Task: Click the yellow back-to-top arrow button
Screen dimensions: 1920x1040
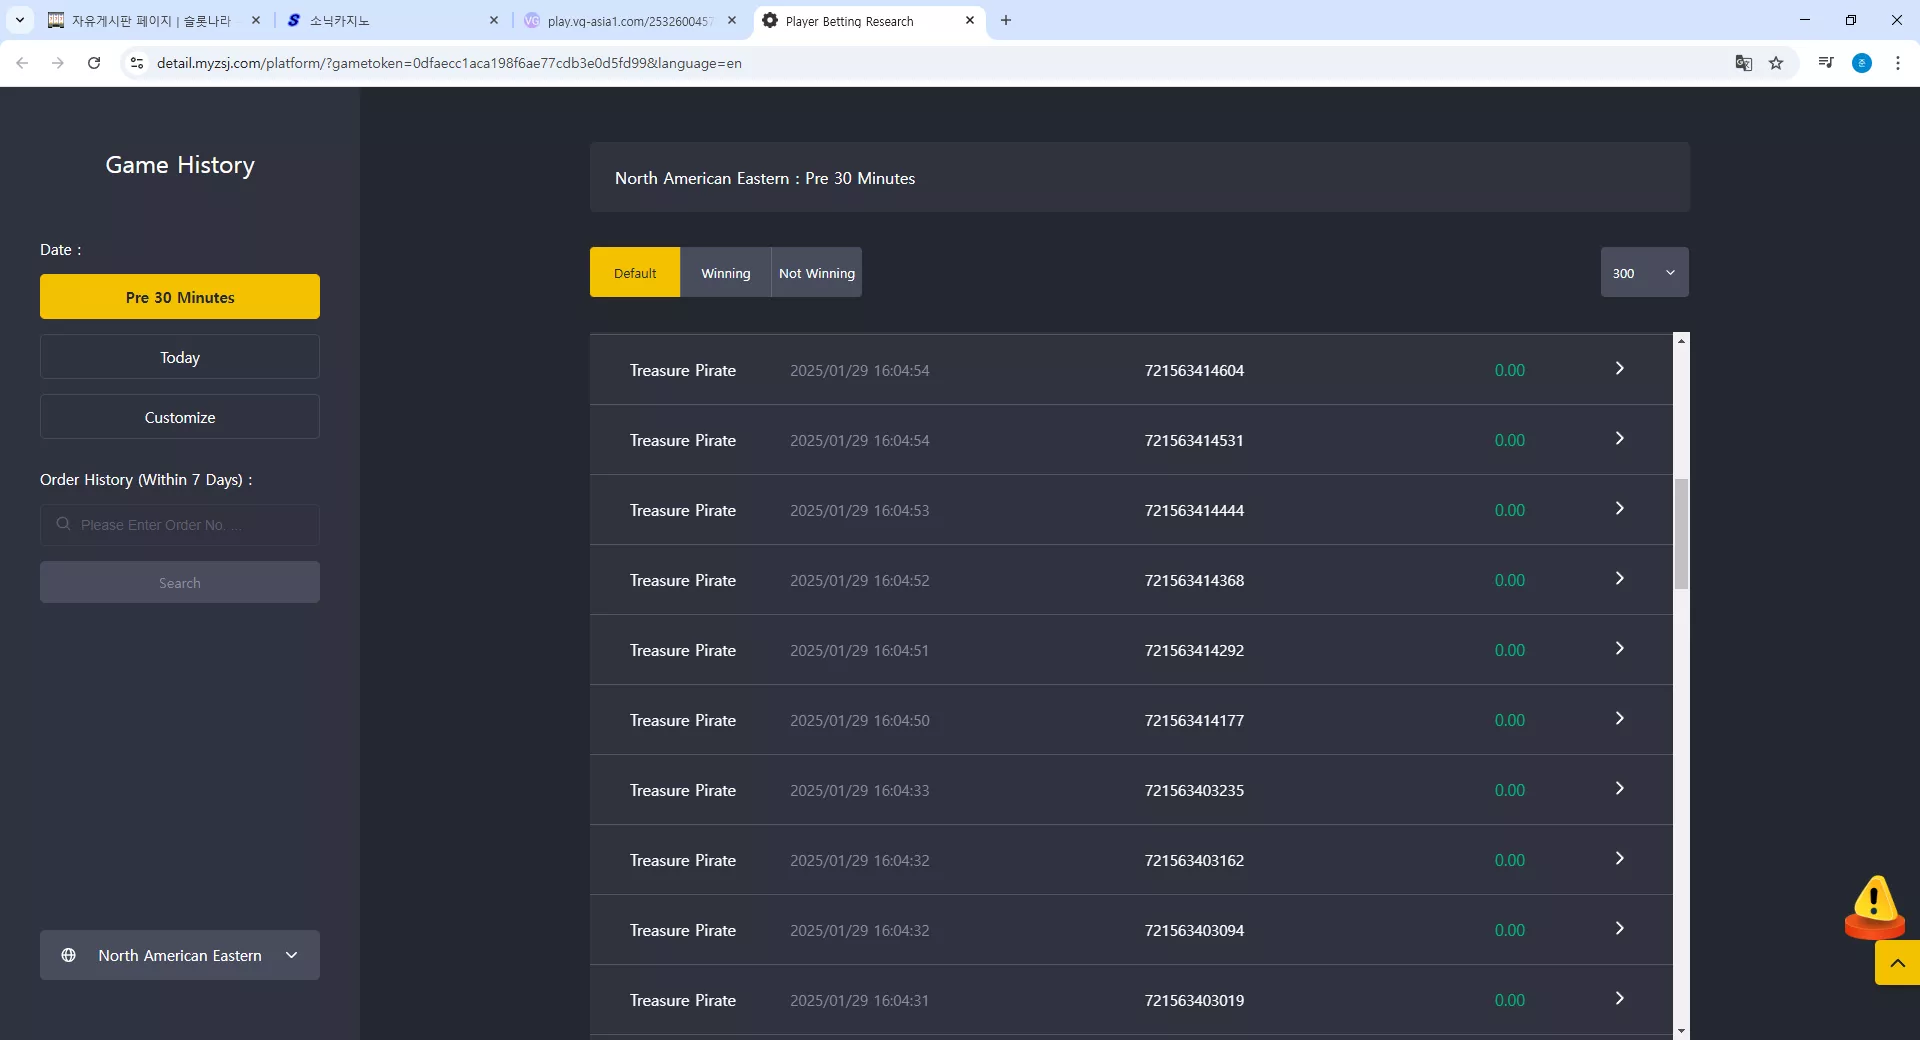Action: (x=1897, y=963)
